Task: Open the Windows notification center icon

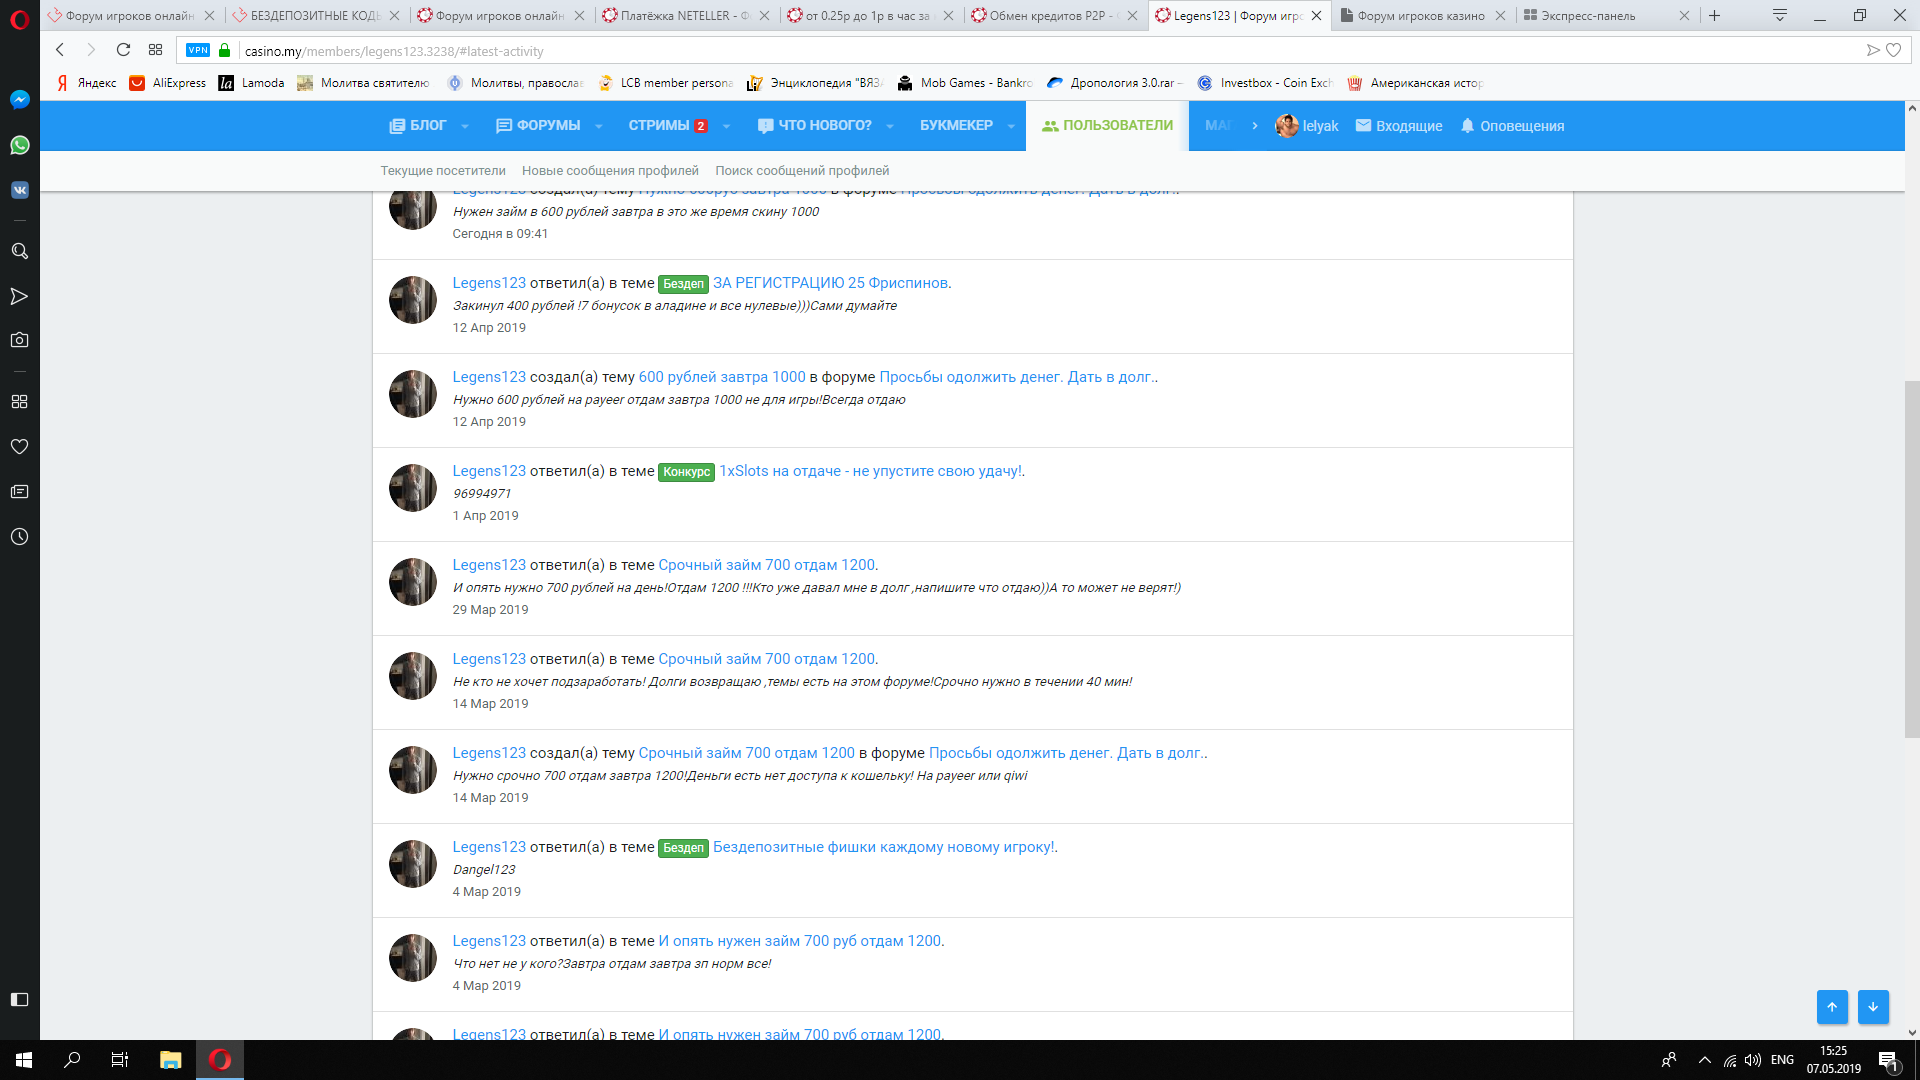Action: pos(1888,1061)
